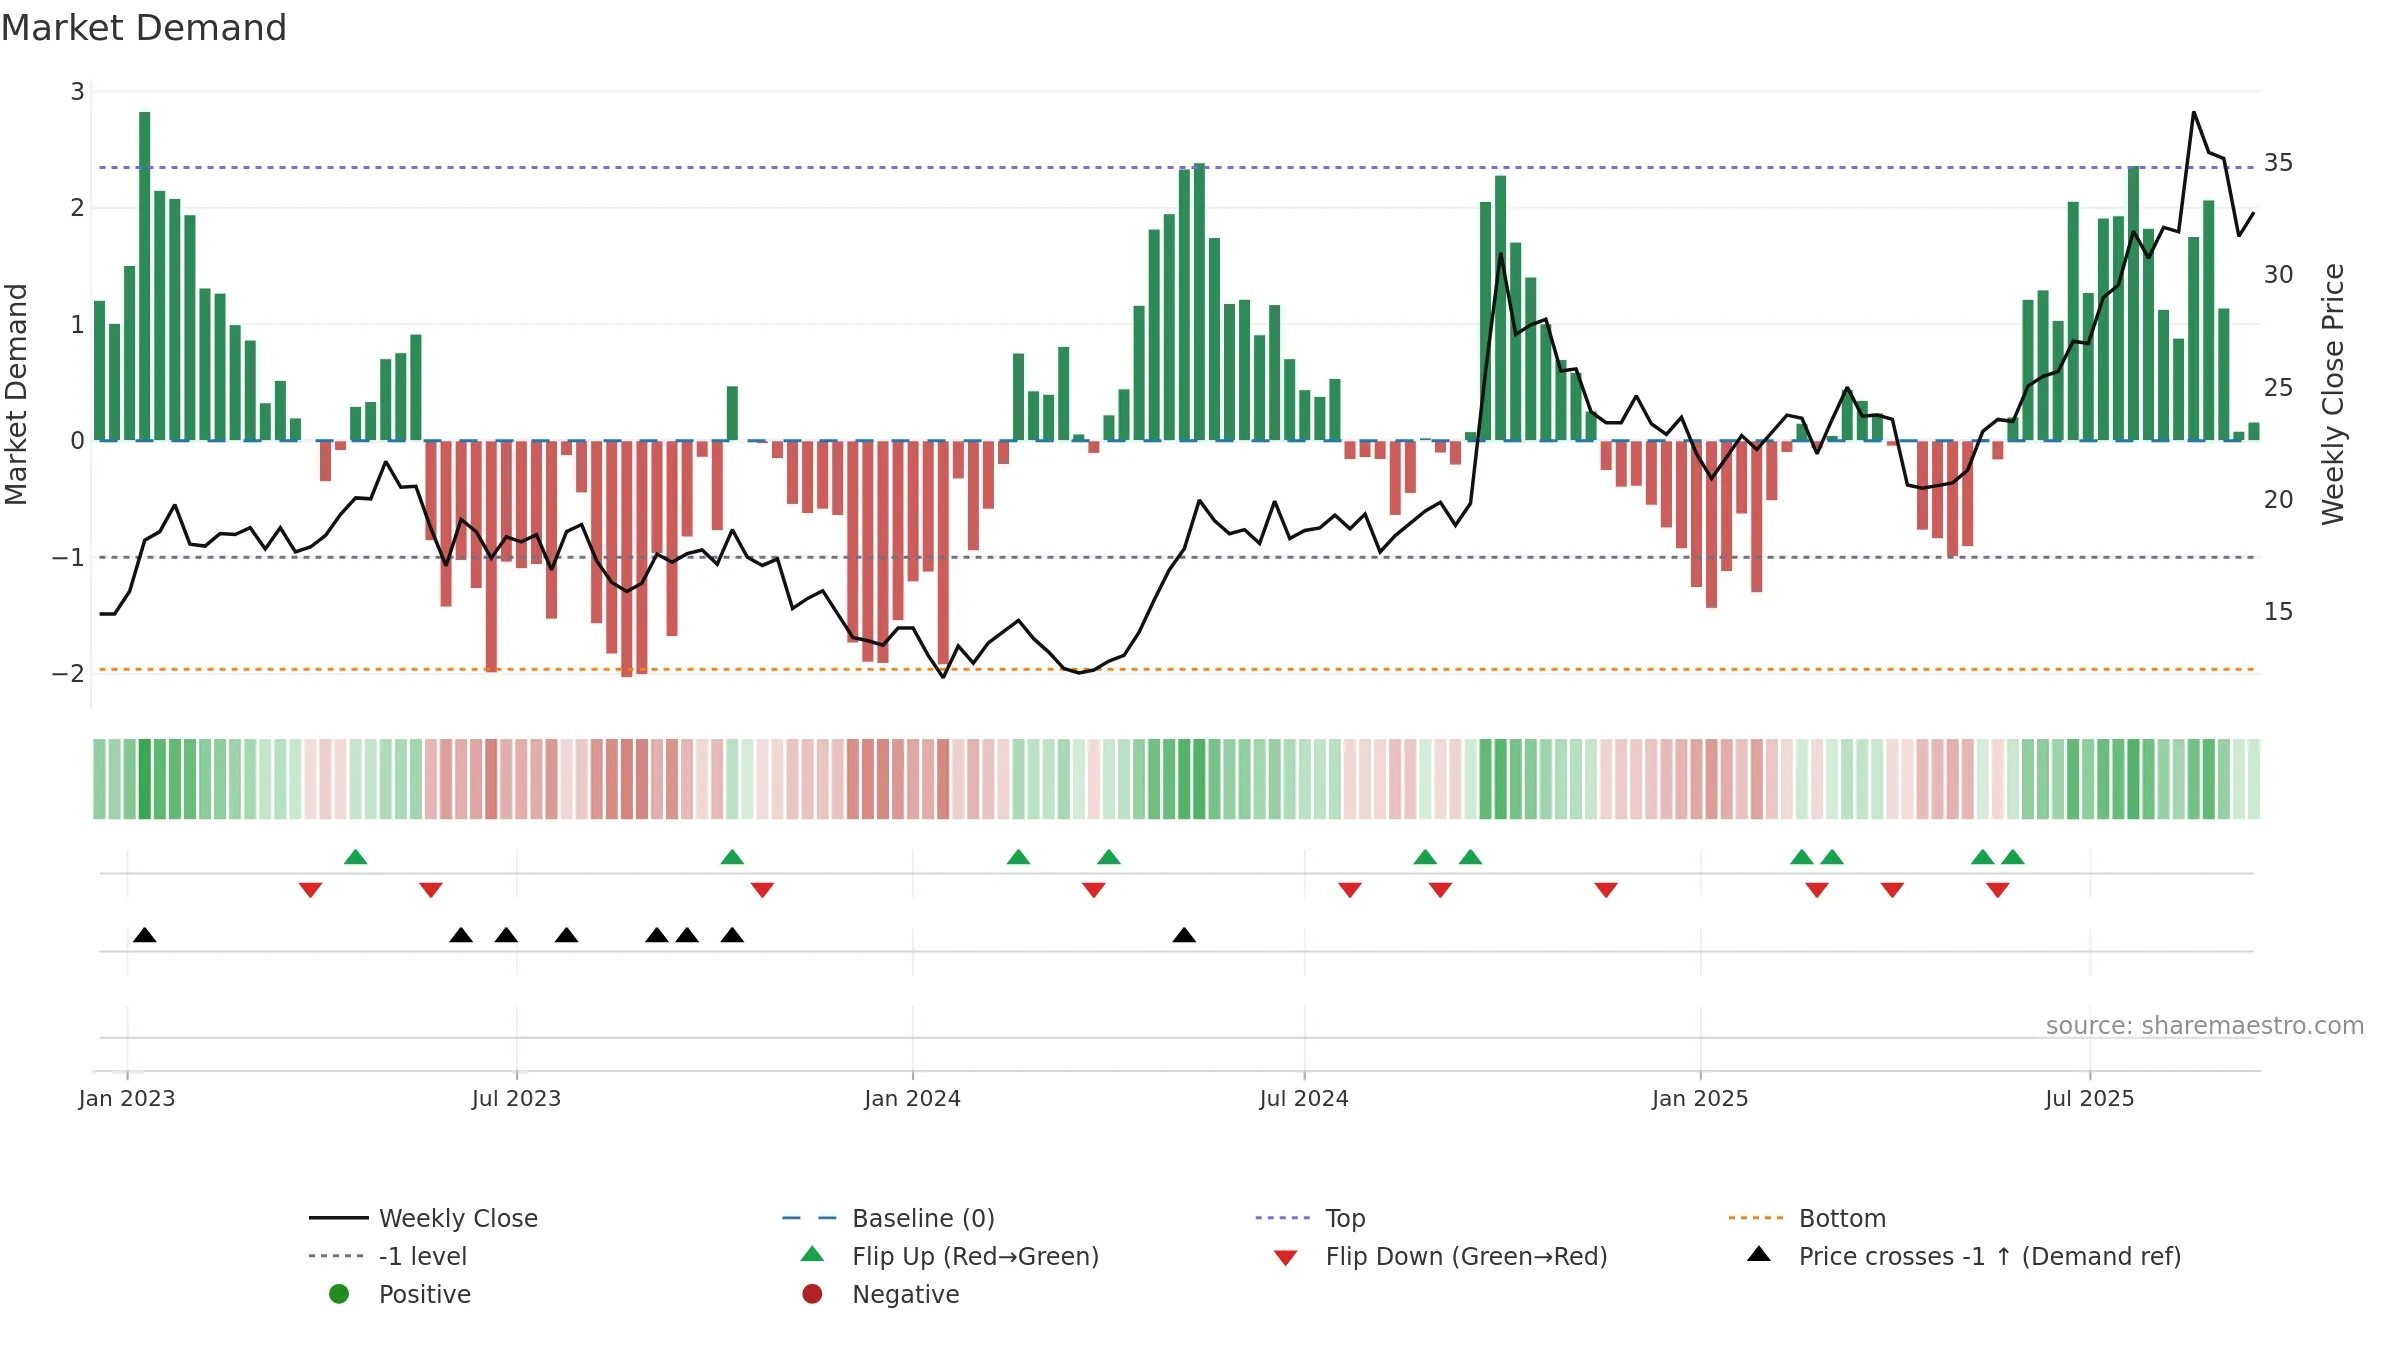Click the Jul 2023 x-axis label
Screen dimensions: 2400x1350
coord(517,1099)
